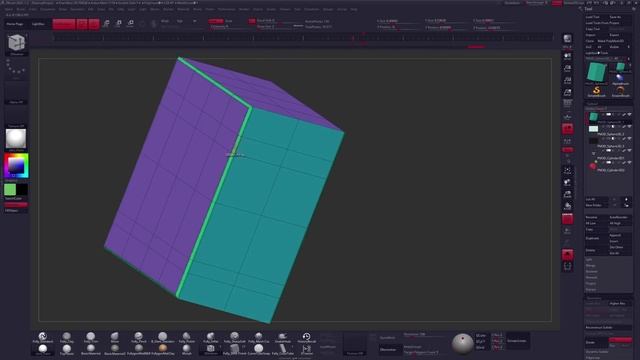Choose the PolygonMatClay orange material
The height and width of the screenshot is (360, 640).
point(162,349)
